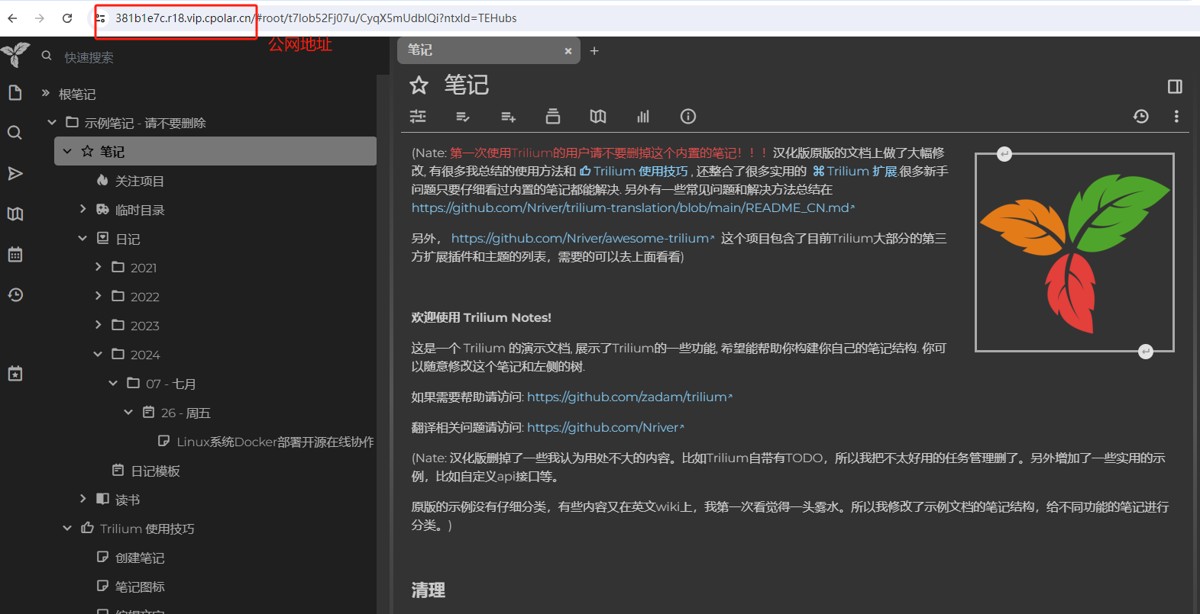The image size is (1200, 614).
Task: Select 创建笔记 note in tree
Action: pos(140,558)
